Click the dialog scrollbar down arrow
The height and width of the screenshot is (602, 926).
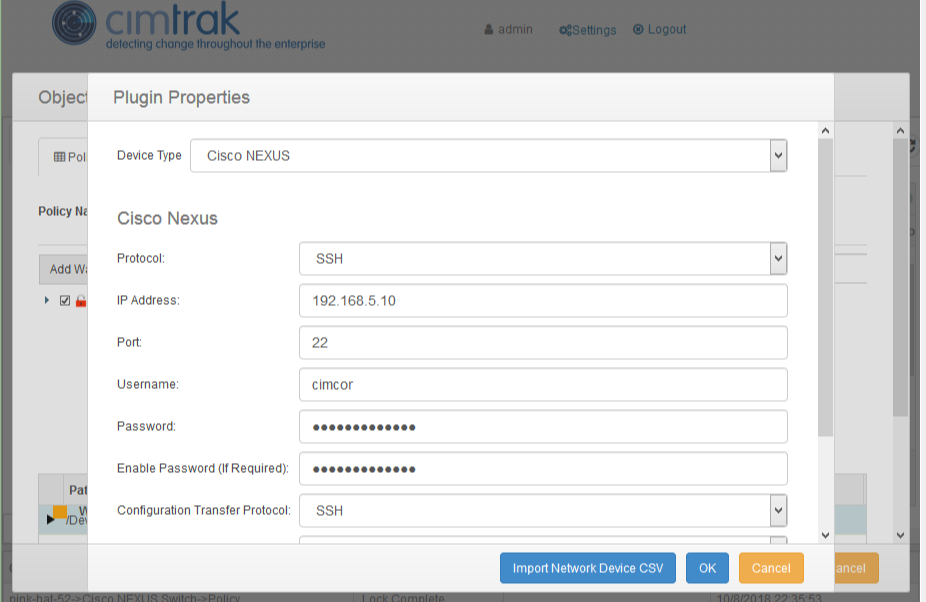point(825,535)
